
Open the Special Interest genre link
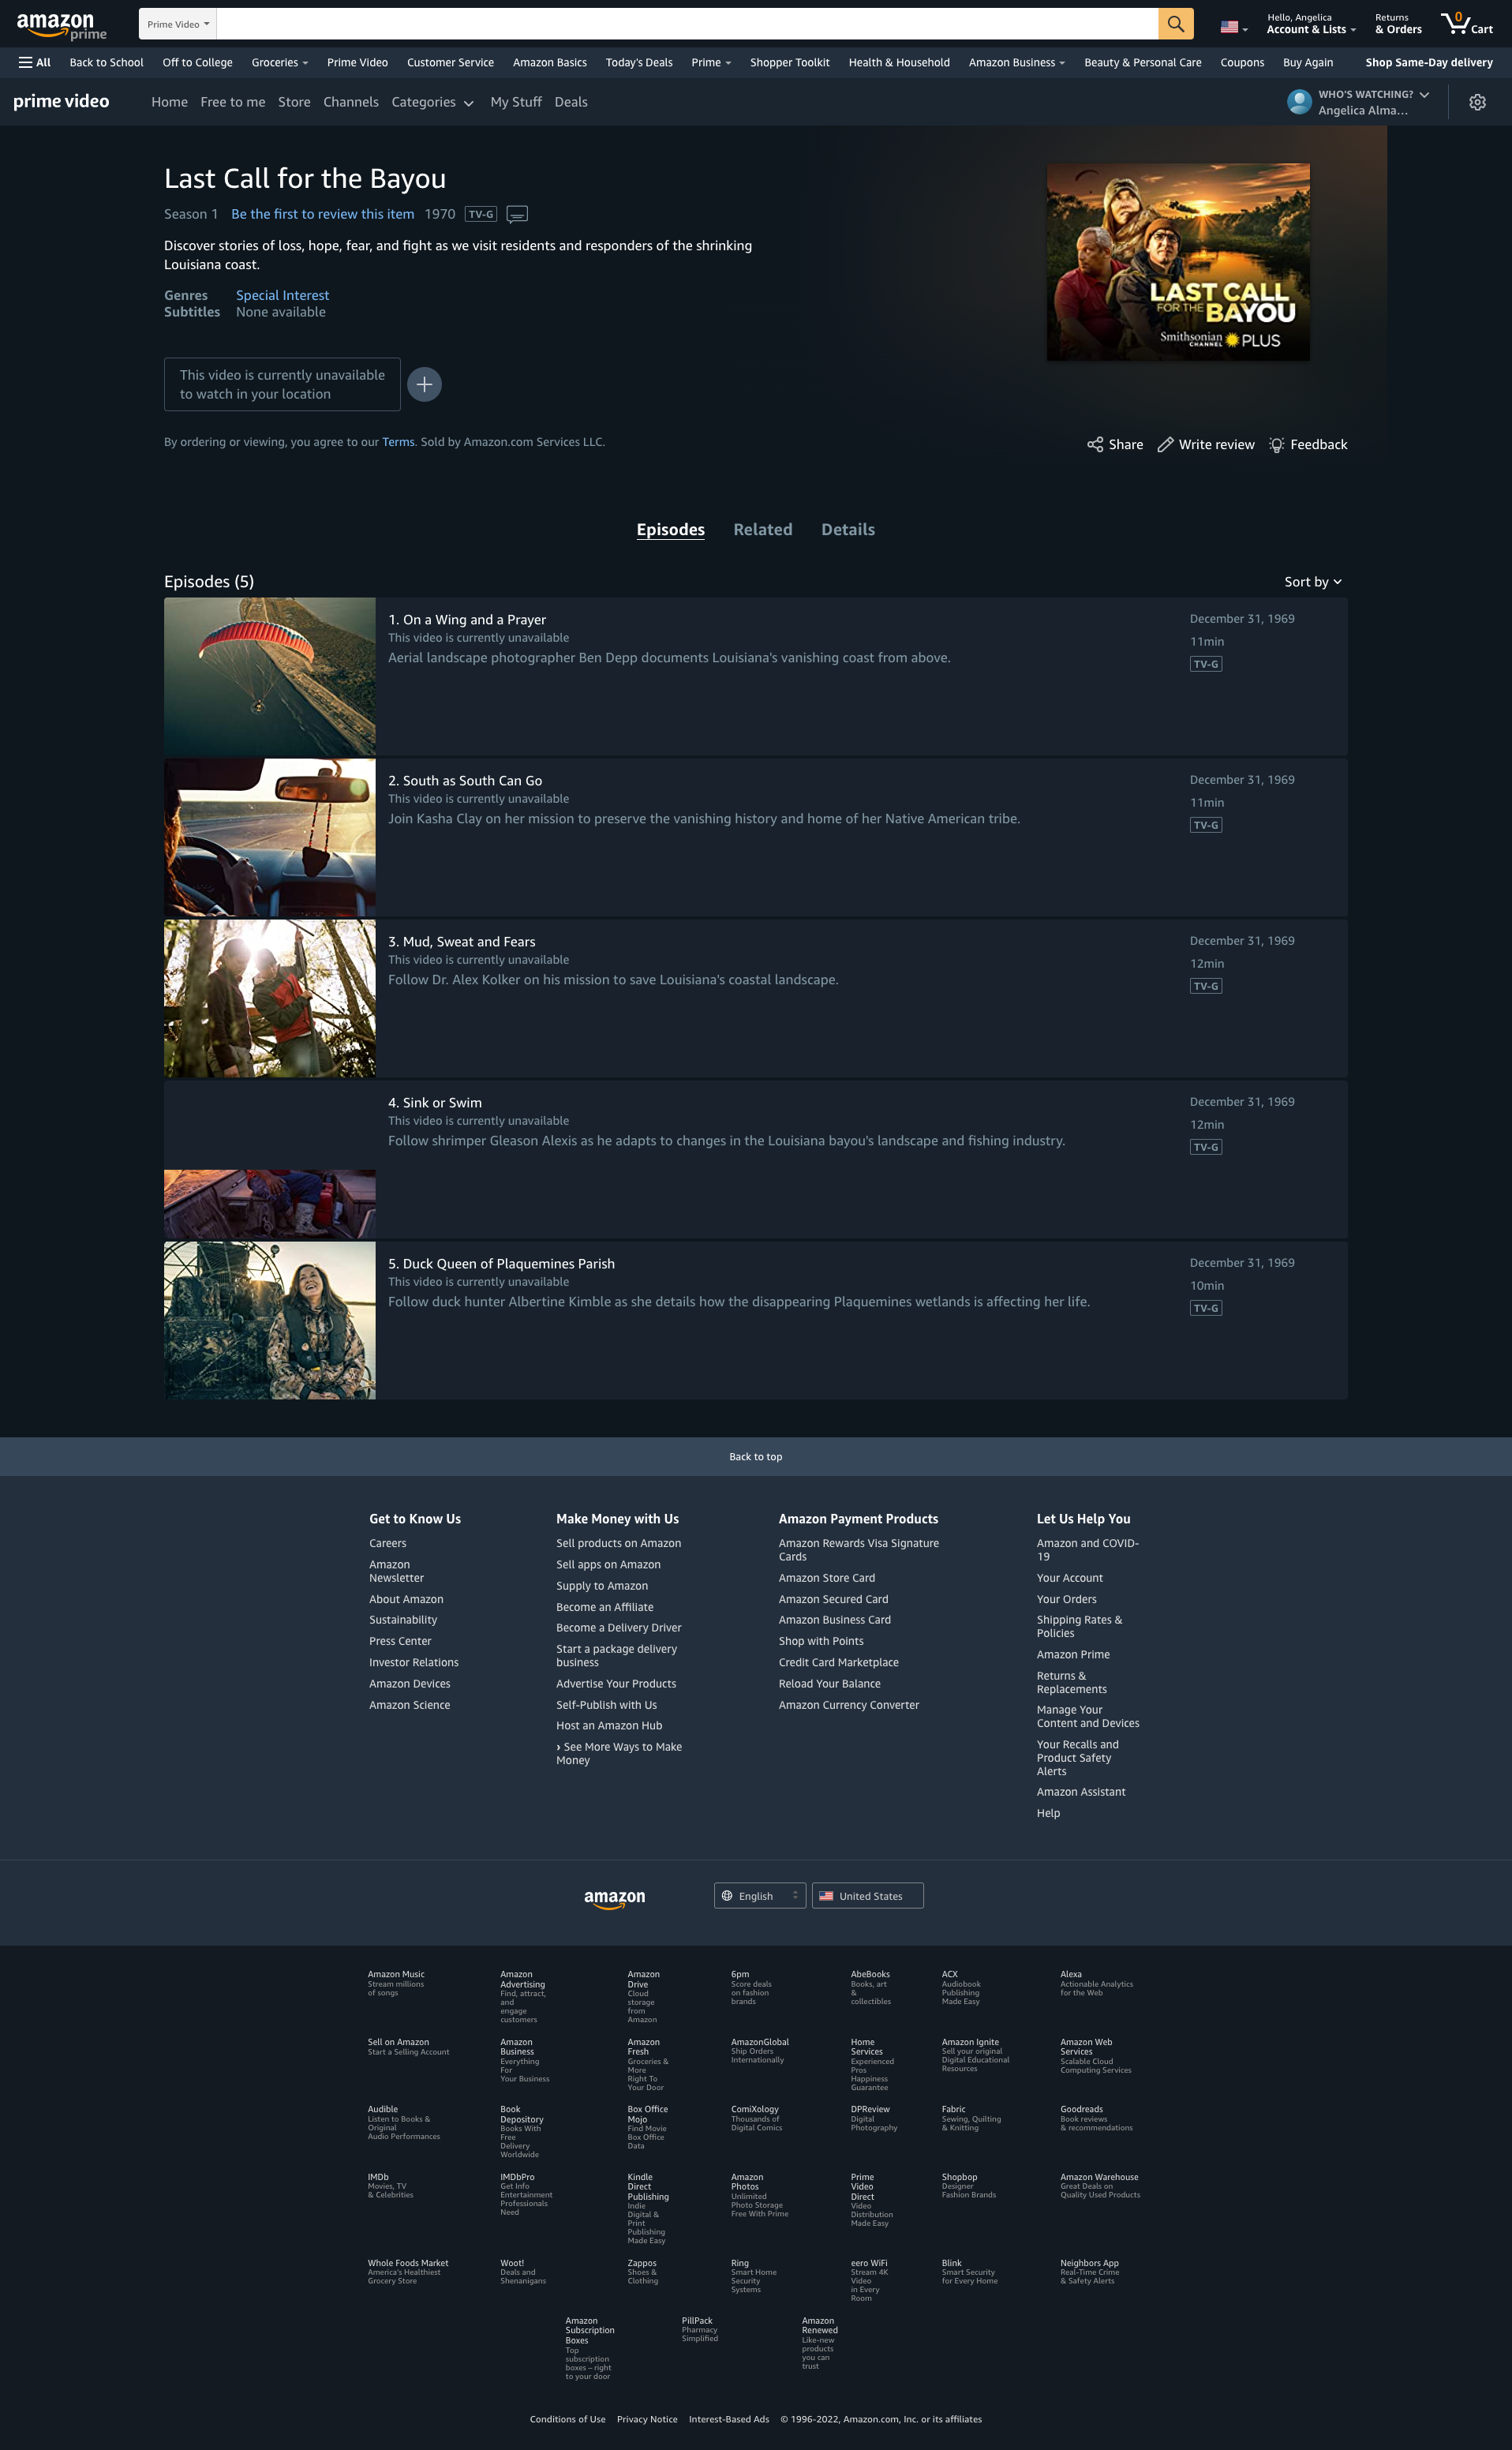(282, 295)
